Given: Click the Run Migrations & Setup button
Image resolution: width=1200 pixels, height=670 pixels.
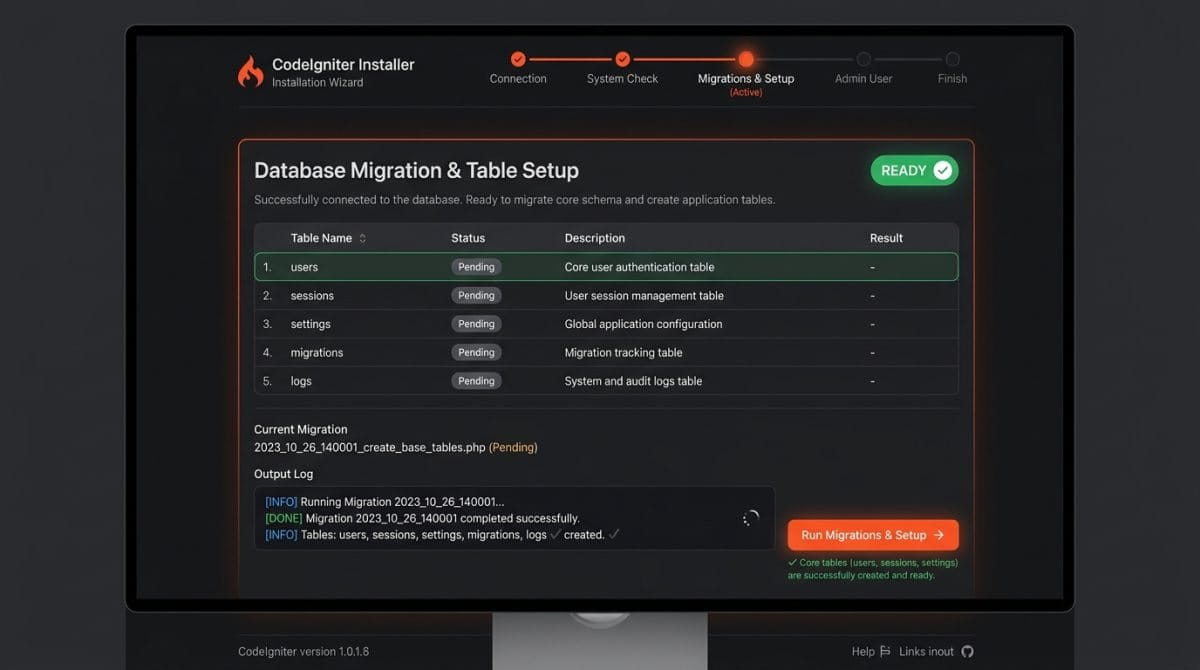Looking at the screenshot, I should pyautogui.click(x=873, y=535).
